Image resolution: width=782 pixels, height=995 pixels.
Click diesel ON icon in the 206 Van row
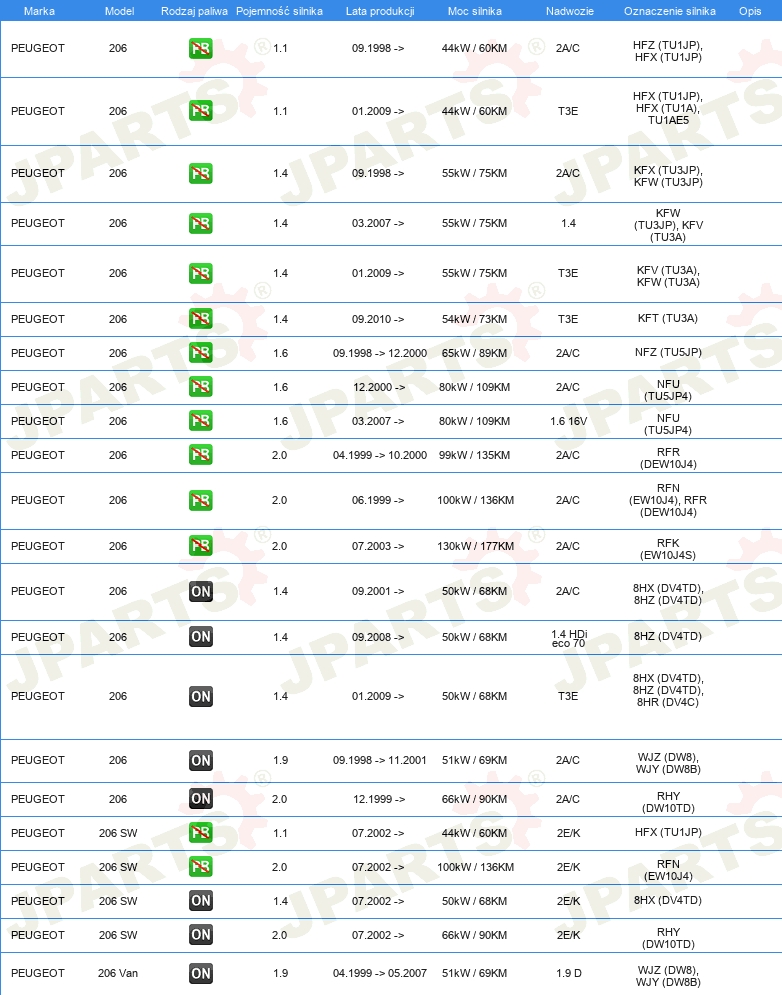click(201, 973)
